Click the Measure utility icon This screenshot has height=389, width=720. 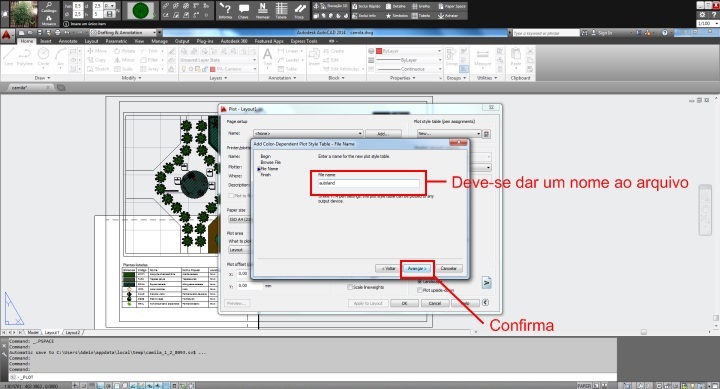click(482, 58)
